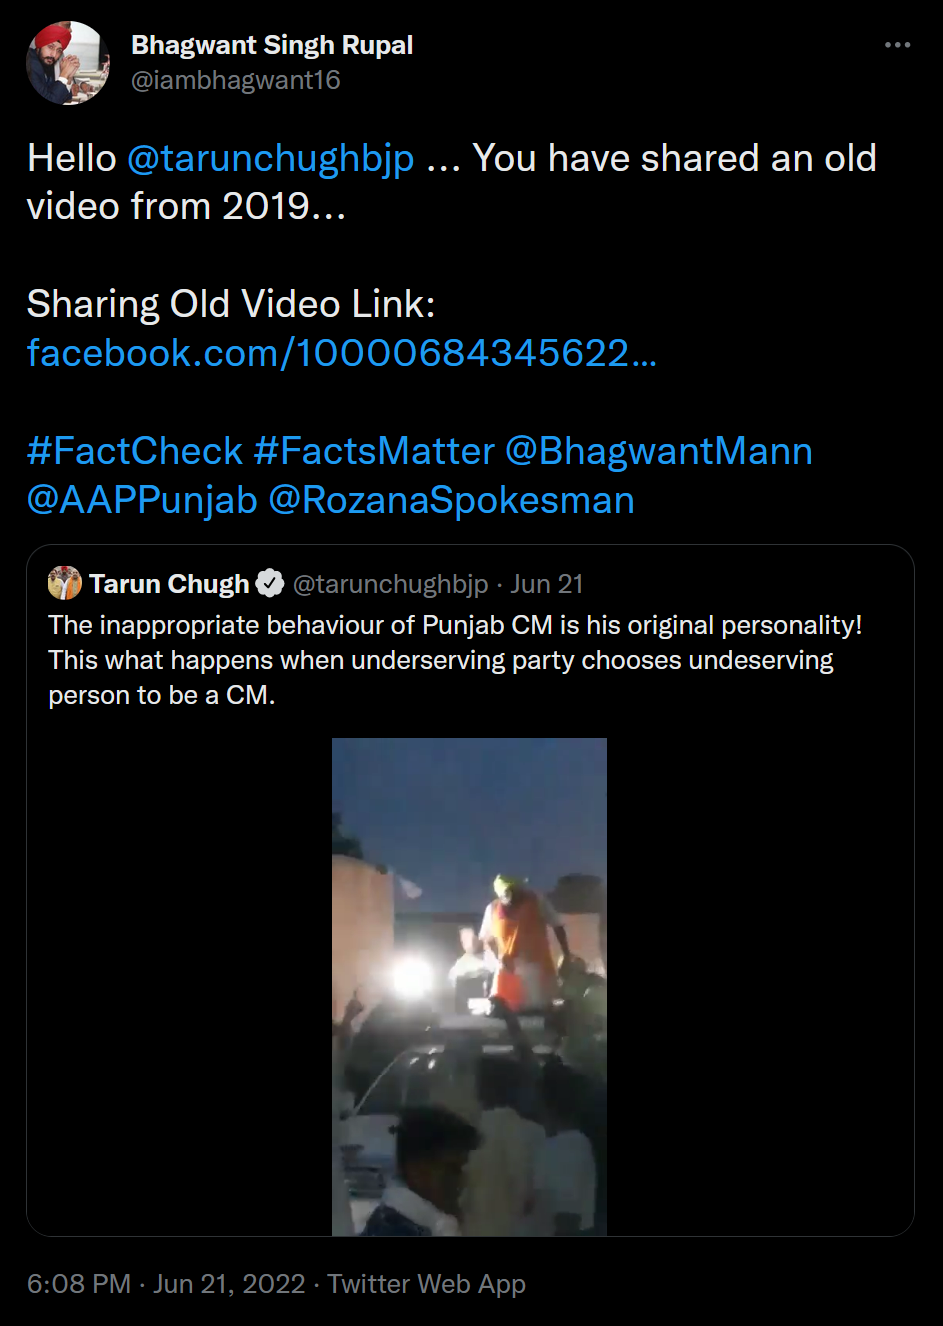943x1326 pixels.
Task: Open Bhagwant Singh Rupal display name profile
Action: click(x=272, y=45)
